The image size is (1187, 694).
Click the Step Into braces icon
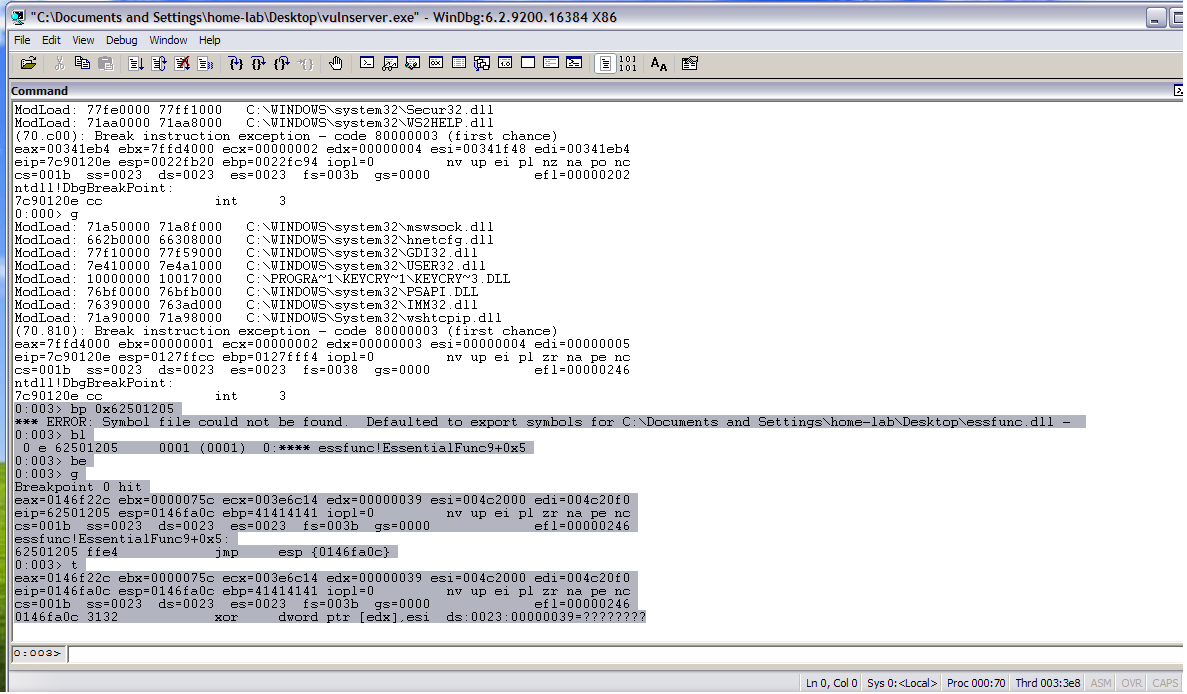(x=236, y=64)
